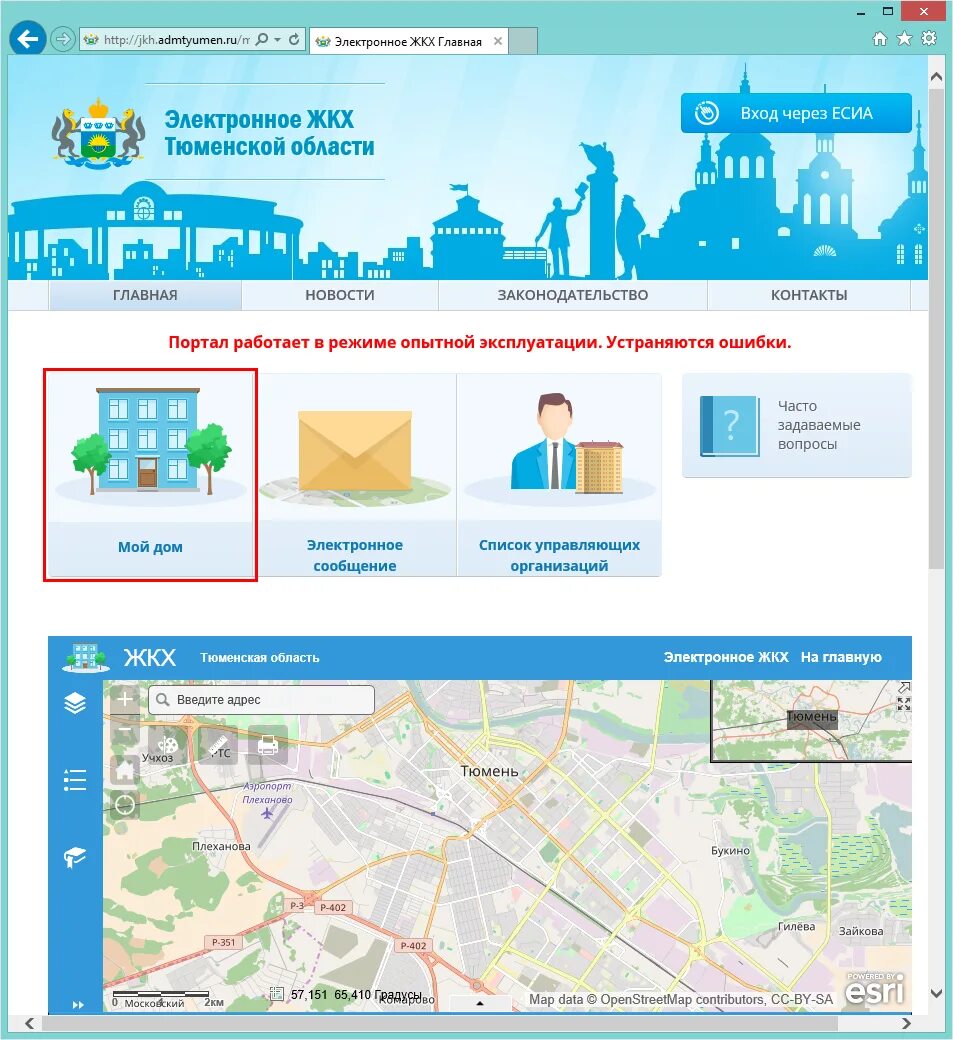The height and width of the screenshot is (1040, 953).
Task: Open the address bar dropdown arrow
Action: 278,40
